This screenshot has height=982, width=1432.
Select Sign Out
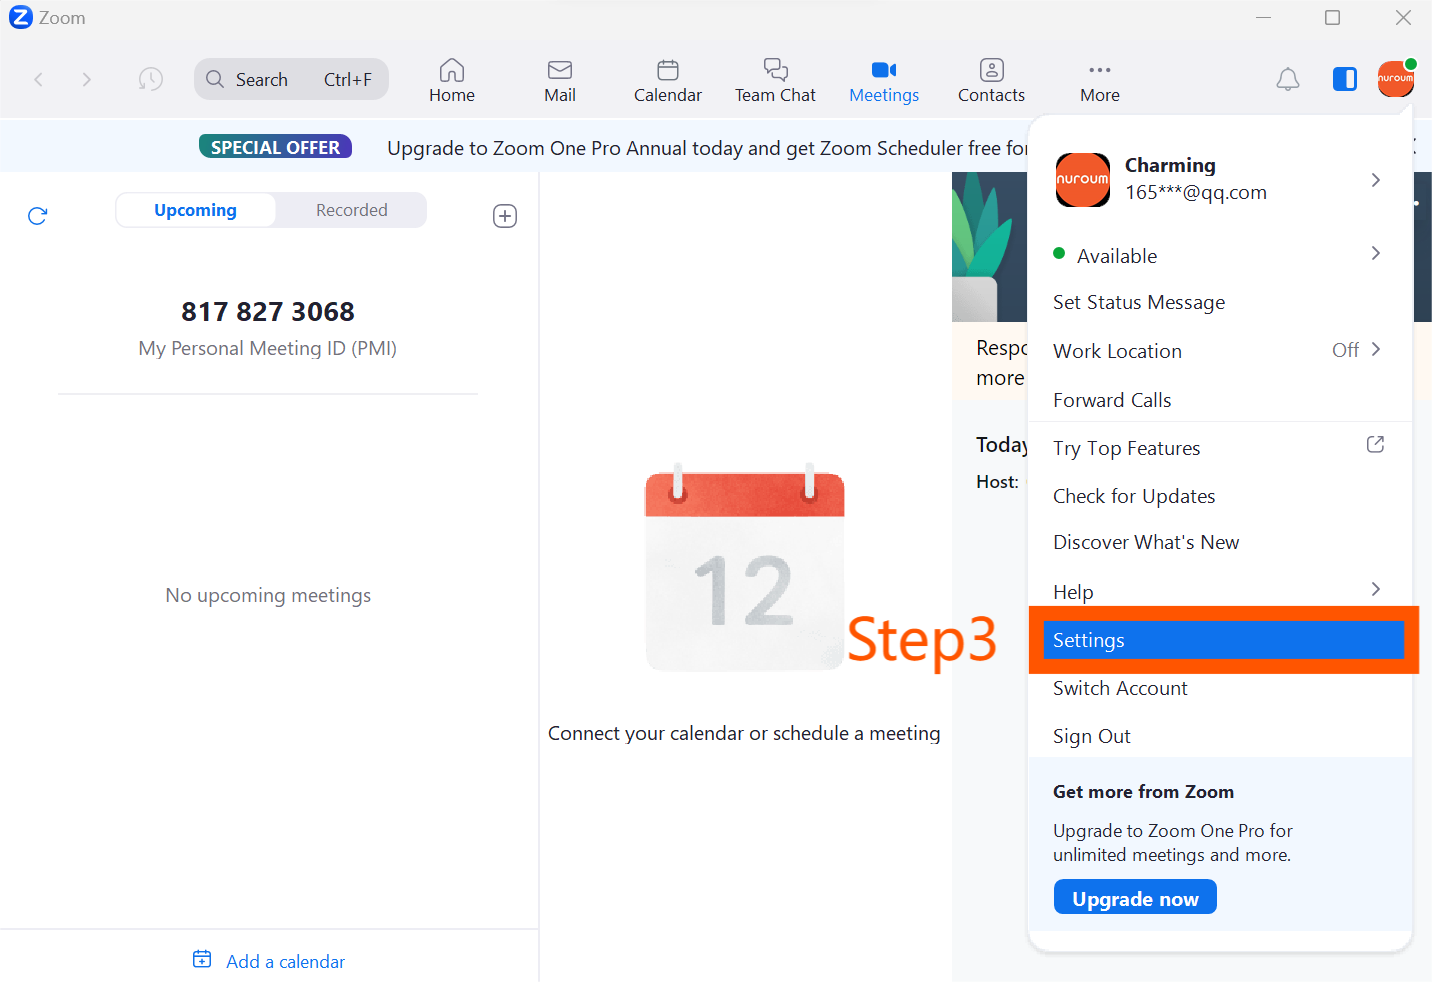[x=1092, y=736]
